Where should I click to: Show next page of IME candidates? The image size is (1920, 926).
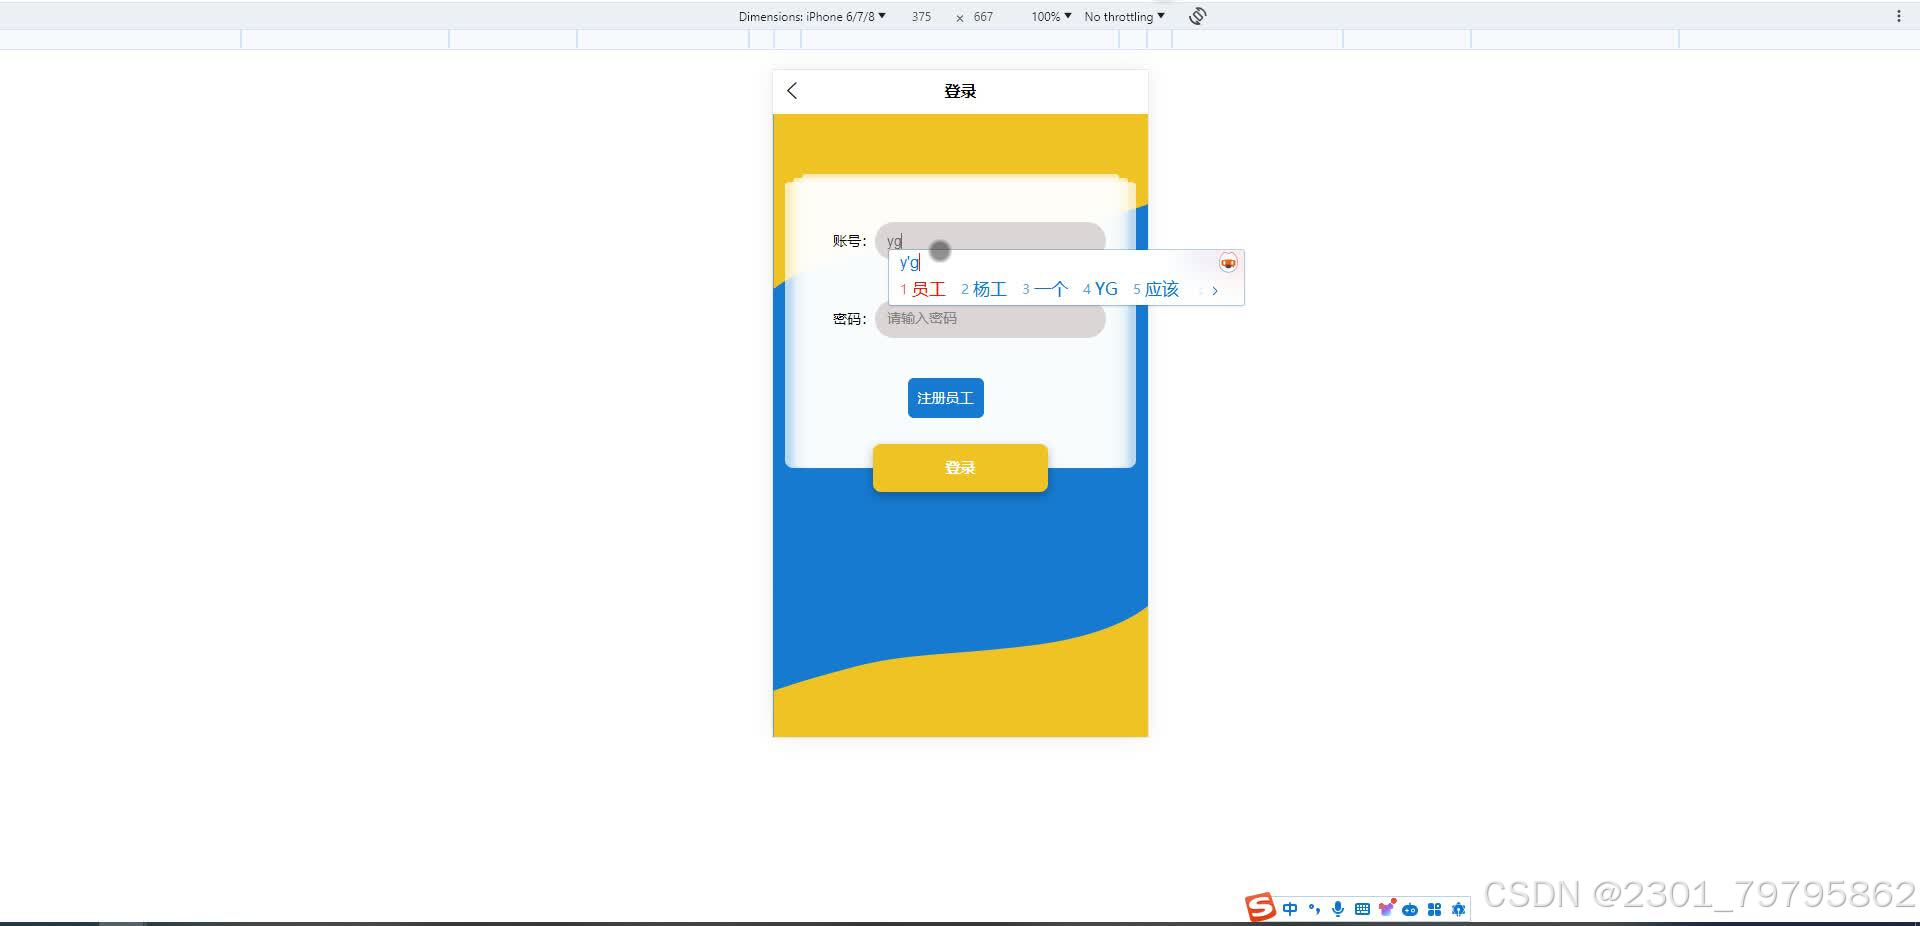(1215, 291)
